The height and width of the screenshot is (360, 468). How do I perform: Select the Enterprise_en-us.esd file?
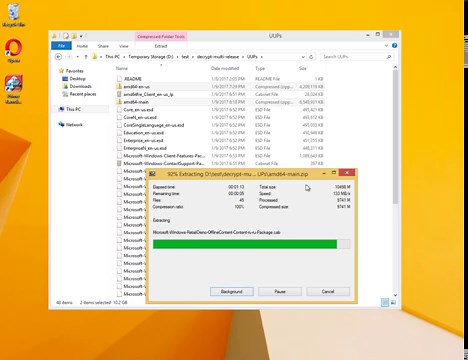[220, 140]
